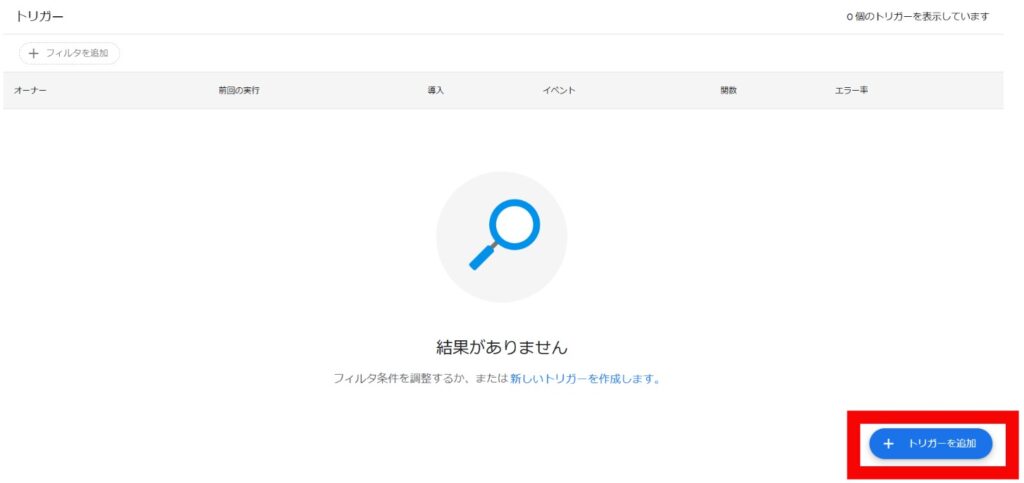Click the 結果がありません heading

coord(502,347)
